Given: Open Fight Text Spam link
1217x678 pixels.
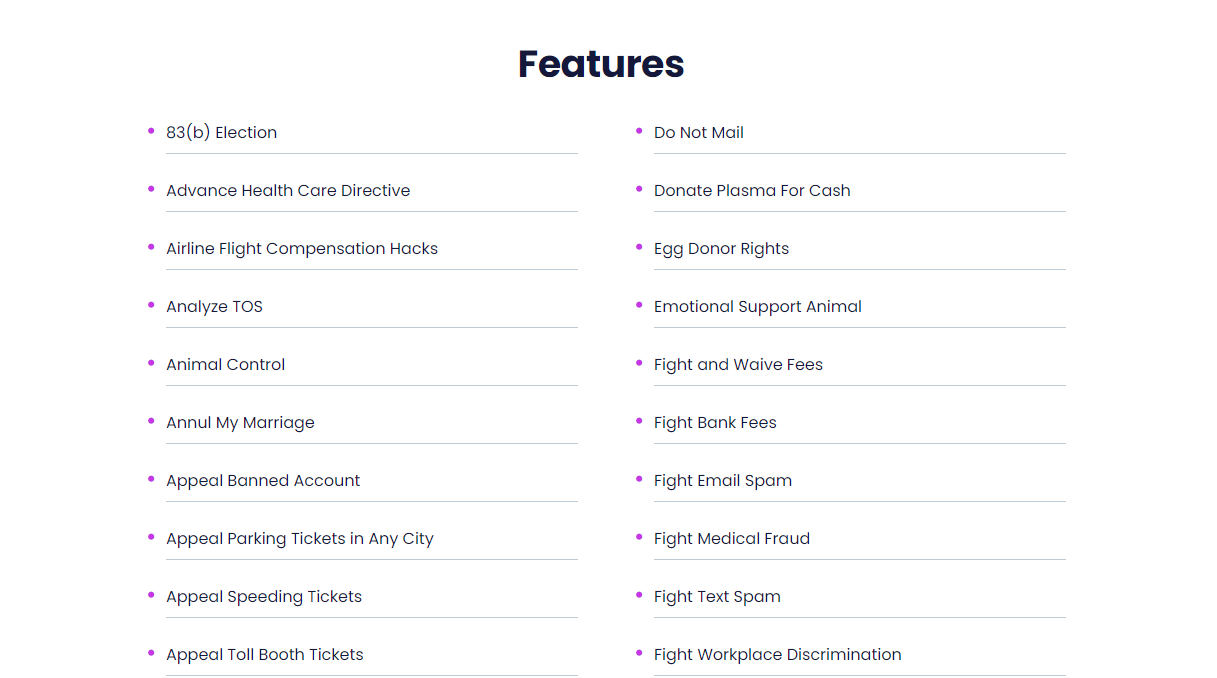Looking at the screenshot, I should click(717, 596).
